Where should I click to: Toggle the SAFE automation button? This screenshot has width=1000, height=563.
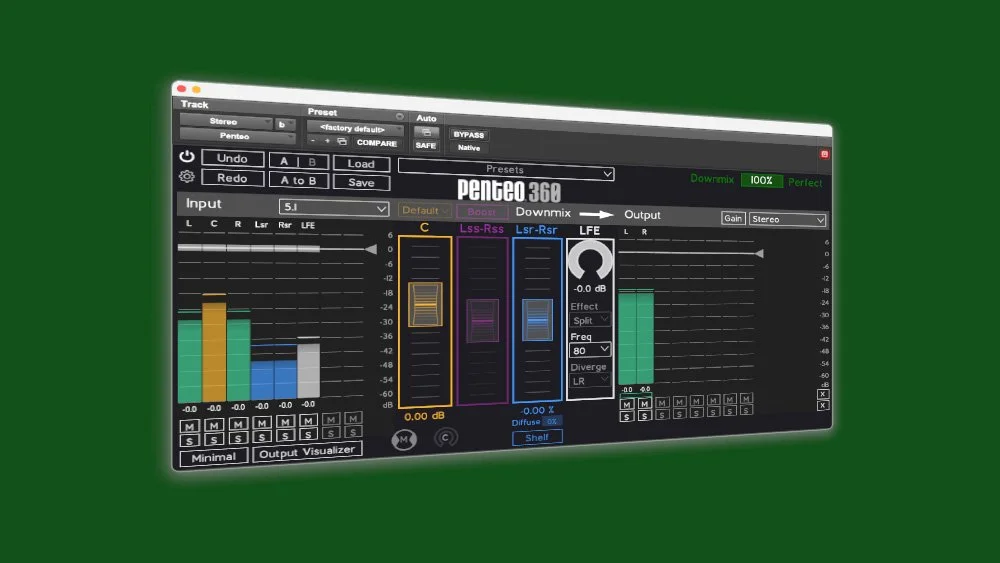click(x=426, y=145)
